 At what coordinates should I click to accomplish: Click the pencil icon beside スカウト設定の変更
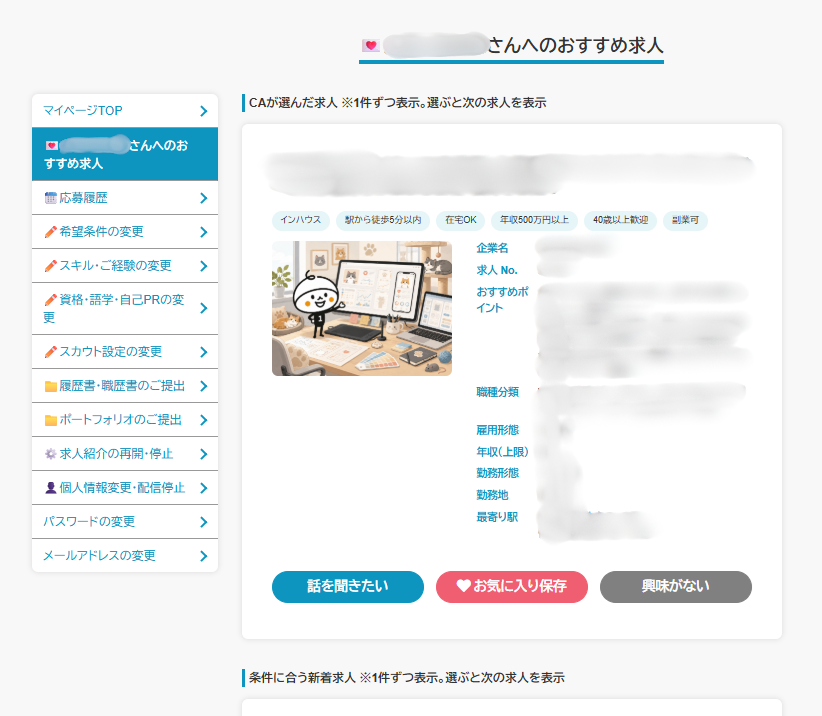click(50, 352)
